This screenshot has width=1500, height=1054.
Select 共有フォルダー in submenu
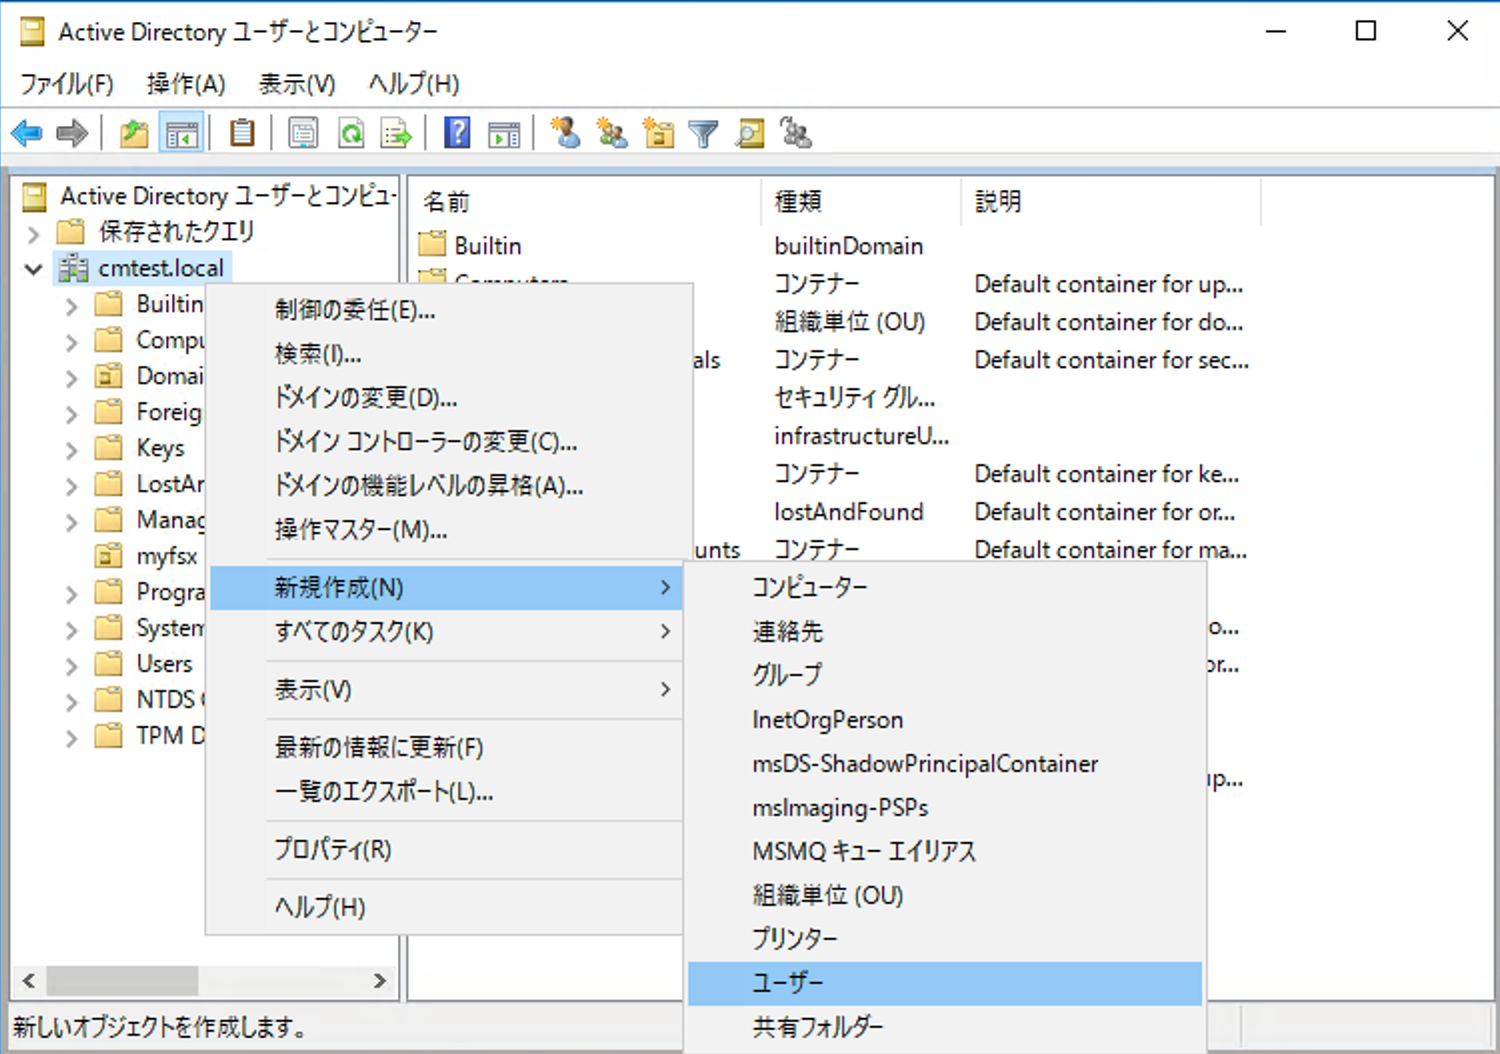coord(945,1028)
